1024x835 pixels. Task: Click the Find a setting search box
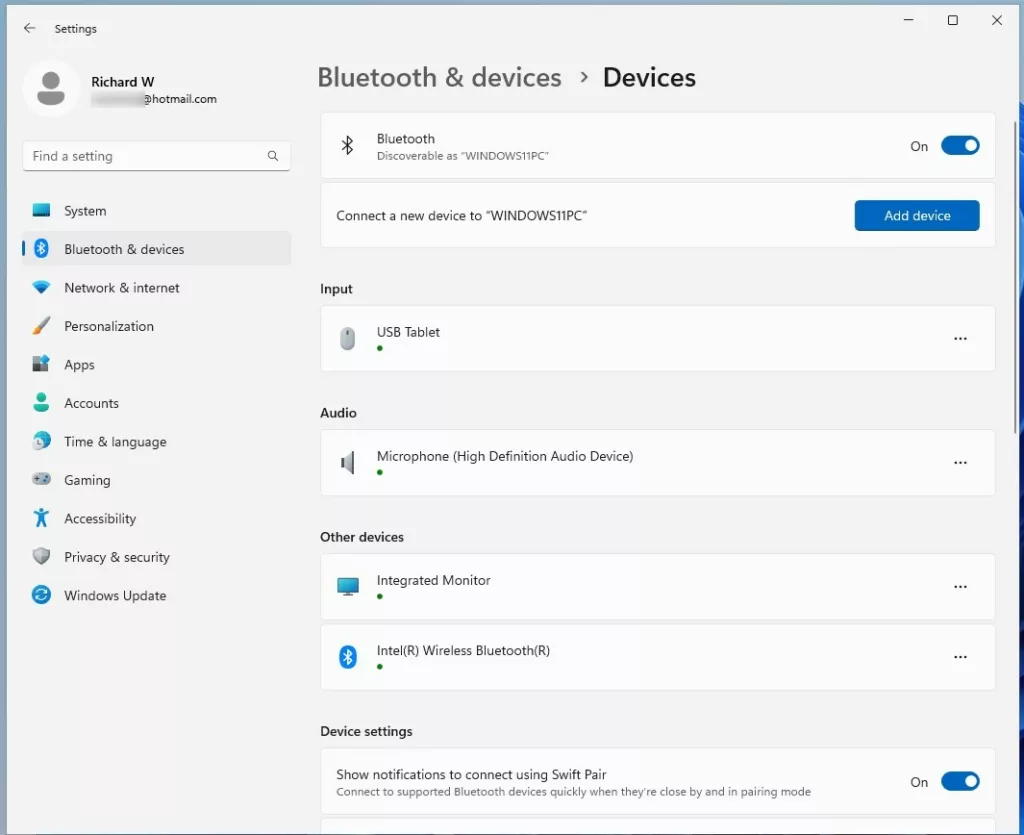pos(157,156)
